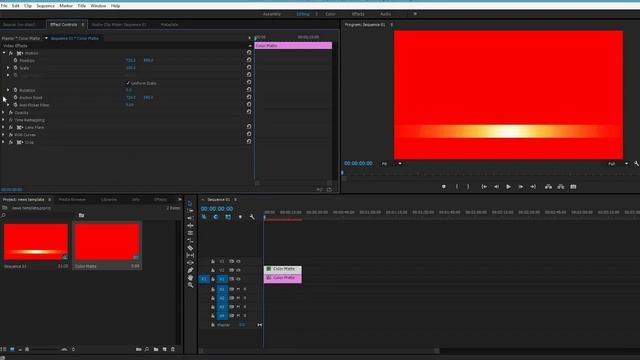
Task: Open the zoom level Fit dropdown
Action: [391, 164]
